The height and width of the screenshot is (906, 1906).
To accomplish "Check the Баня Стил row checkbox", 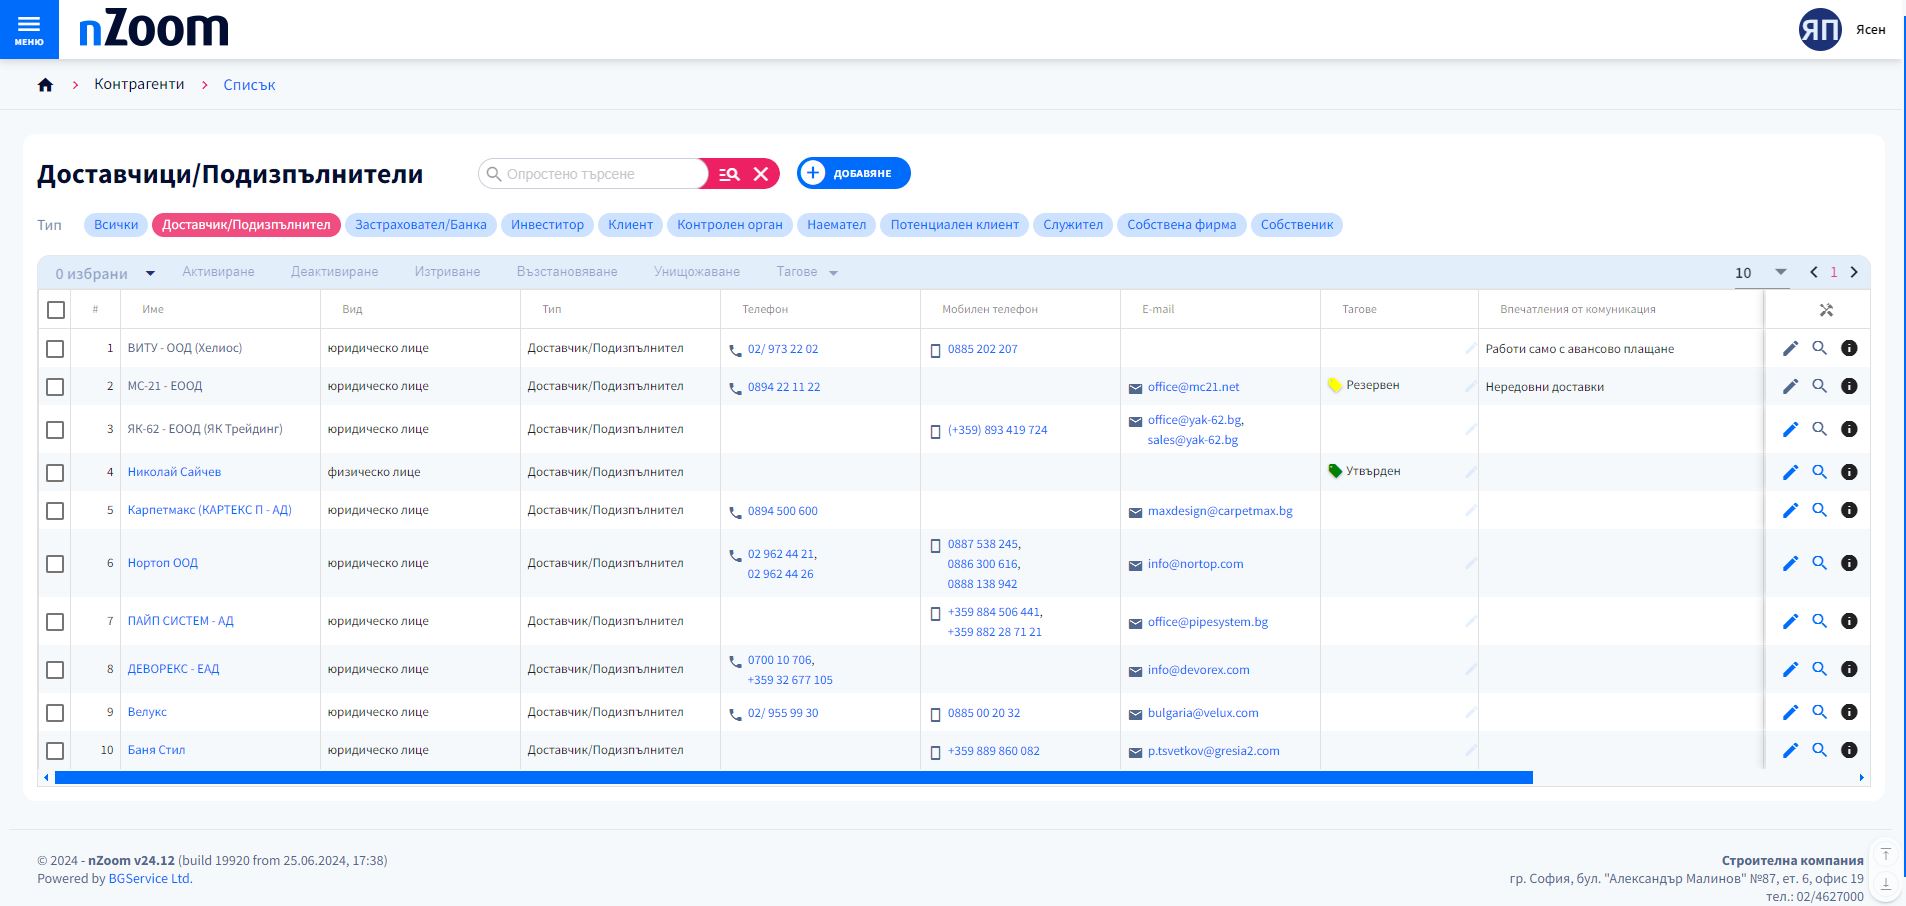I will 55,751.
